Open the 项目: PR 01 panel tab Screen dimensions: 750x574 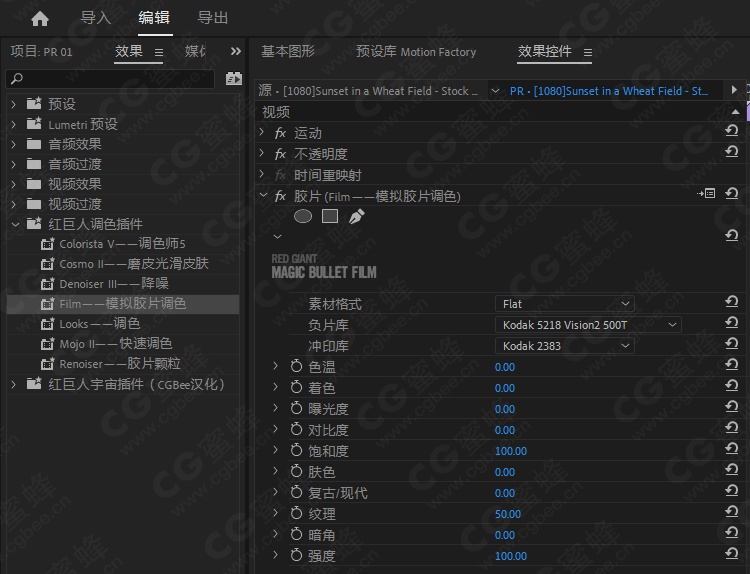click(41, 52)
